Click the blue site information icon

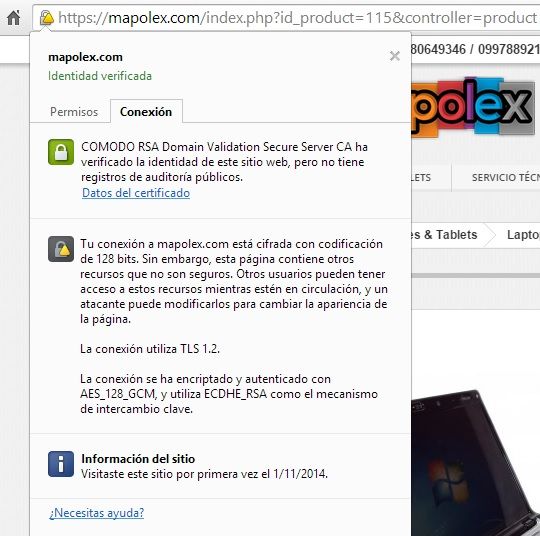tap(61, 464)
